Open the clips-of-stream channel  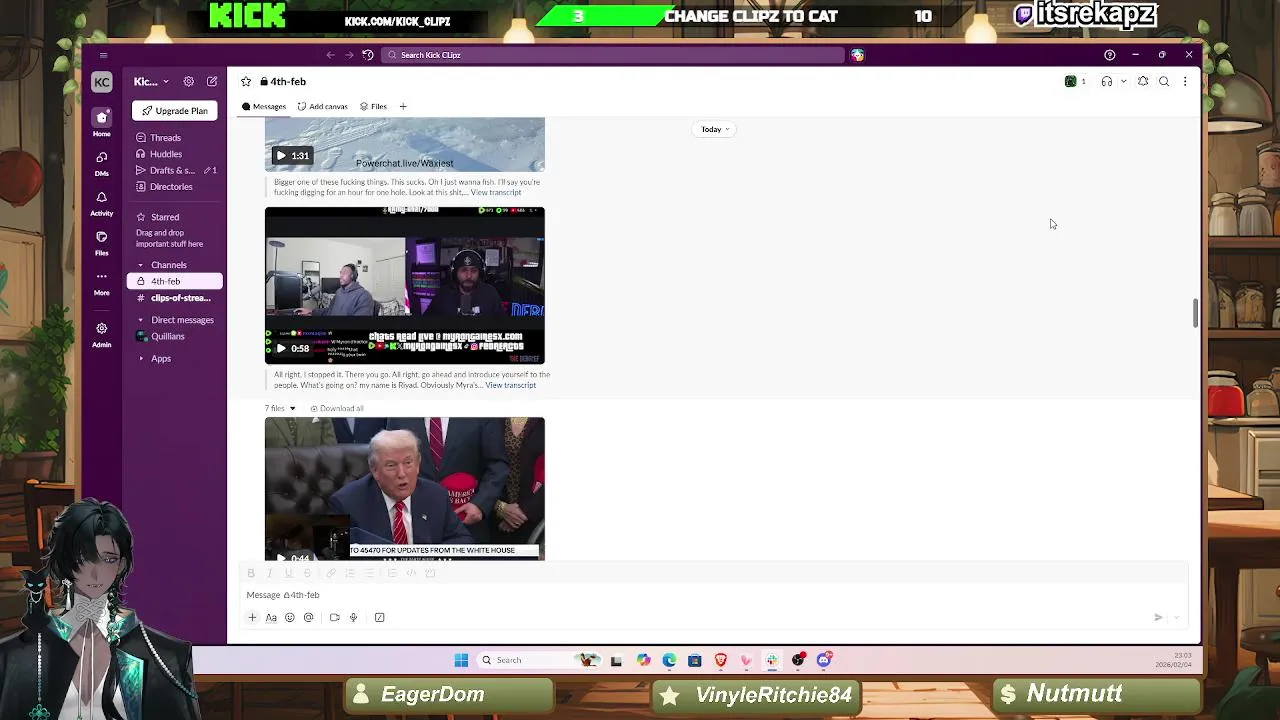(175, 298)
